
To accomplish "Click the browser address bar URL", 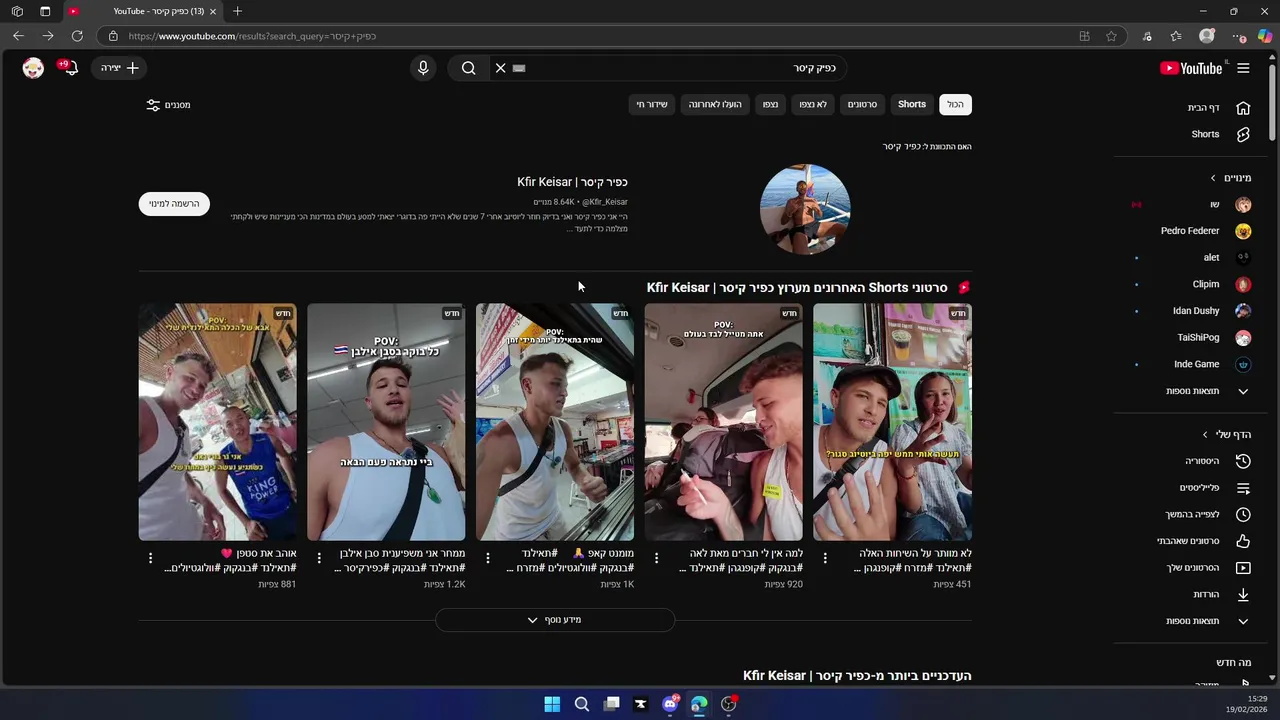I will click(252, 36).
